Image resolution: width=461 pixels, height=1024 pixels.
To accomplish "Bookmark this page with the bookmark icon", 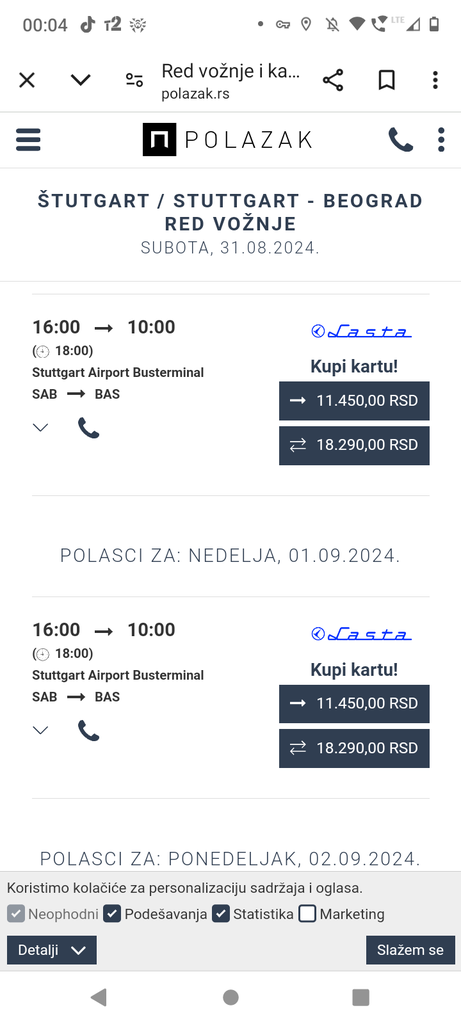I will click(x=387, y=80).
